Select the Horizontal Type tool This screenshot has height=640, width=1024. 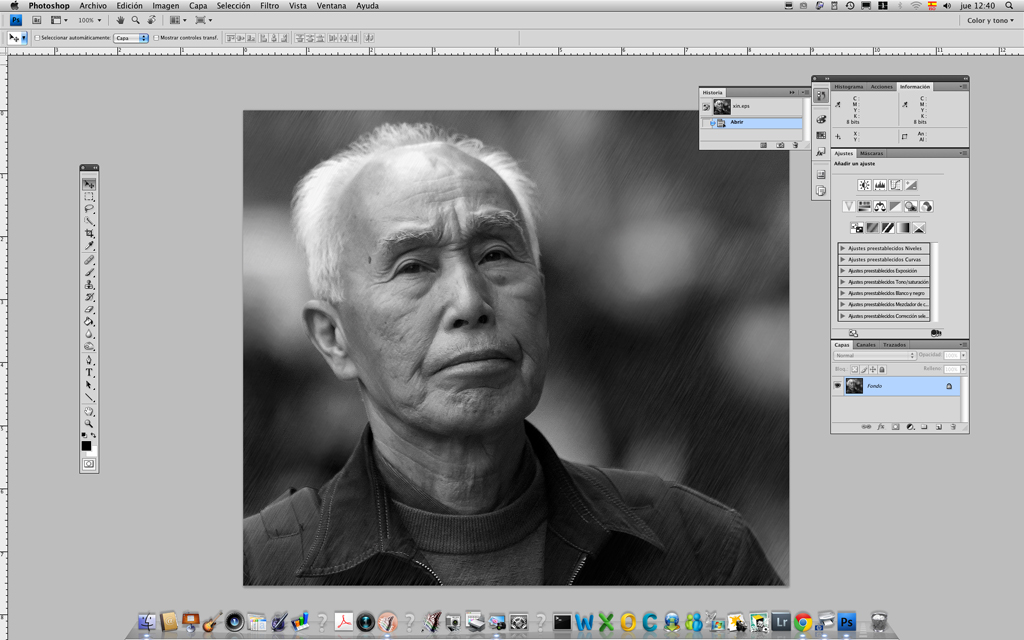(89, 372)
